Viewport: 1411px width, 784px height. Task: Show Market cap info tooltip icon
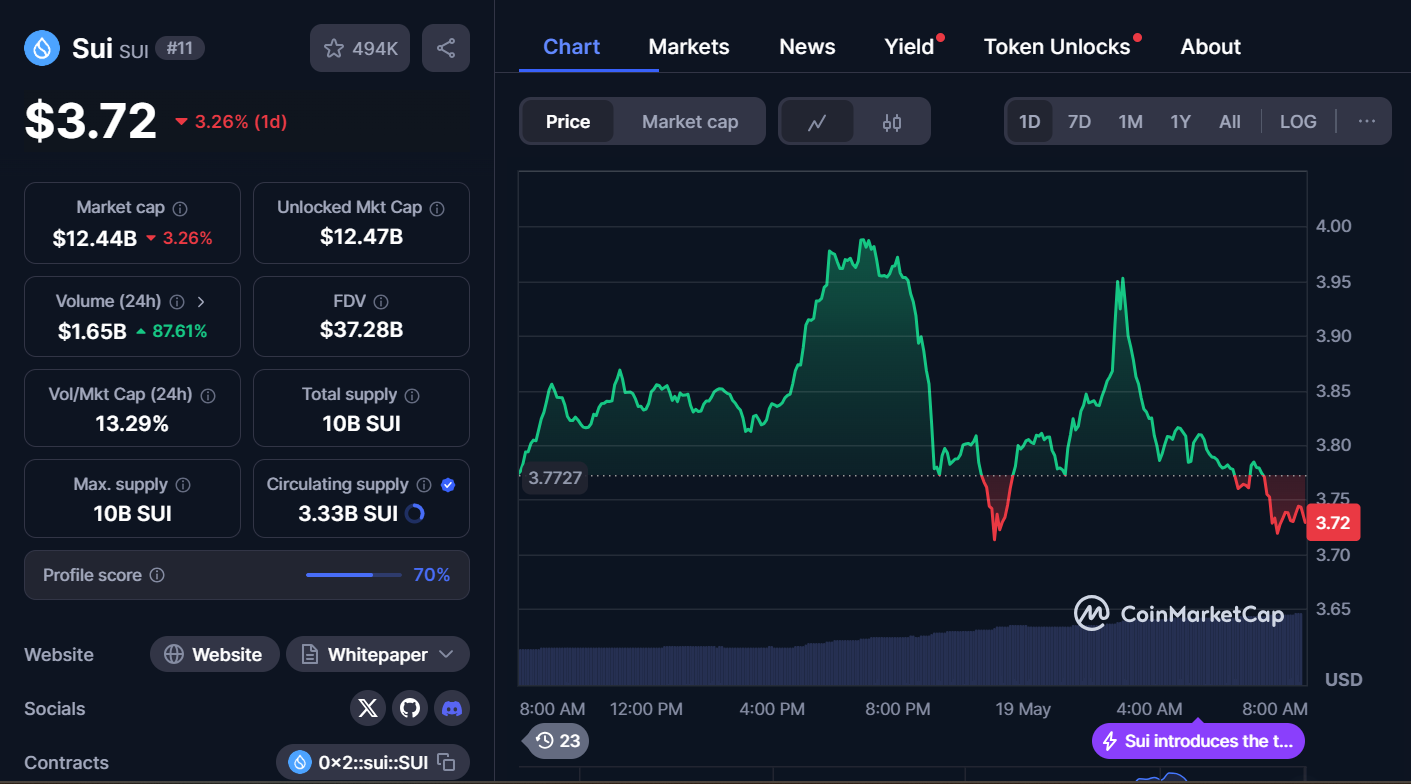tap(180, 208)
